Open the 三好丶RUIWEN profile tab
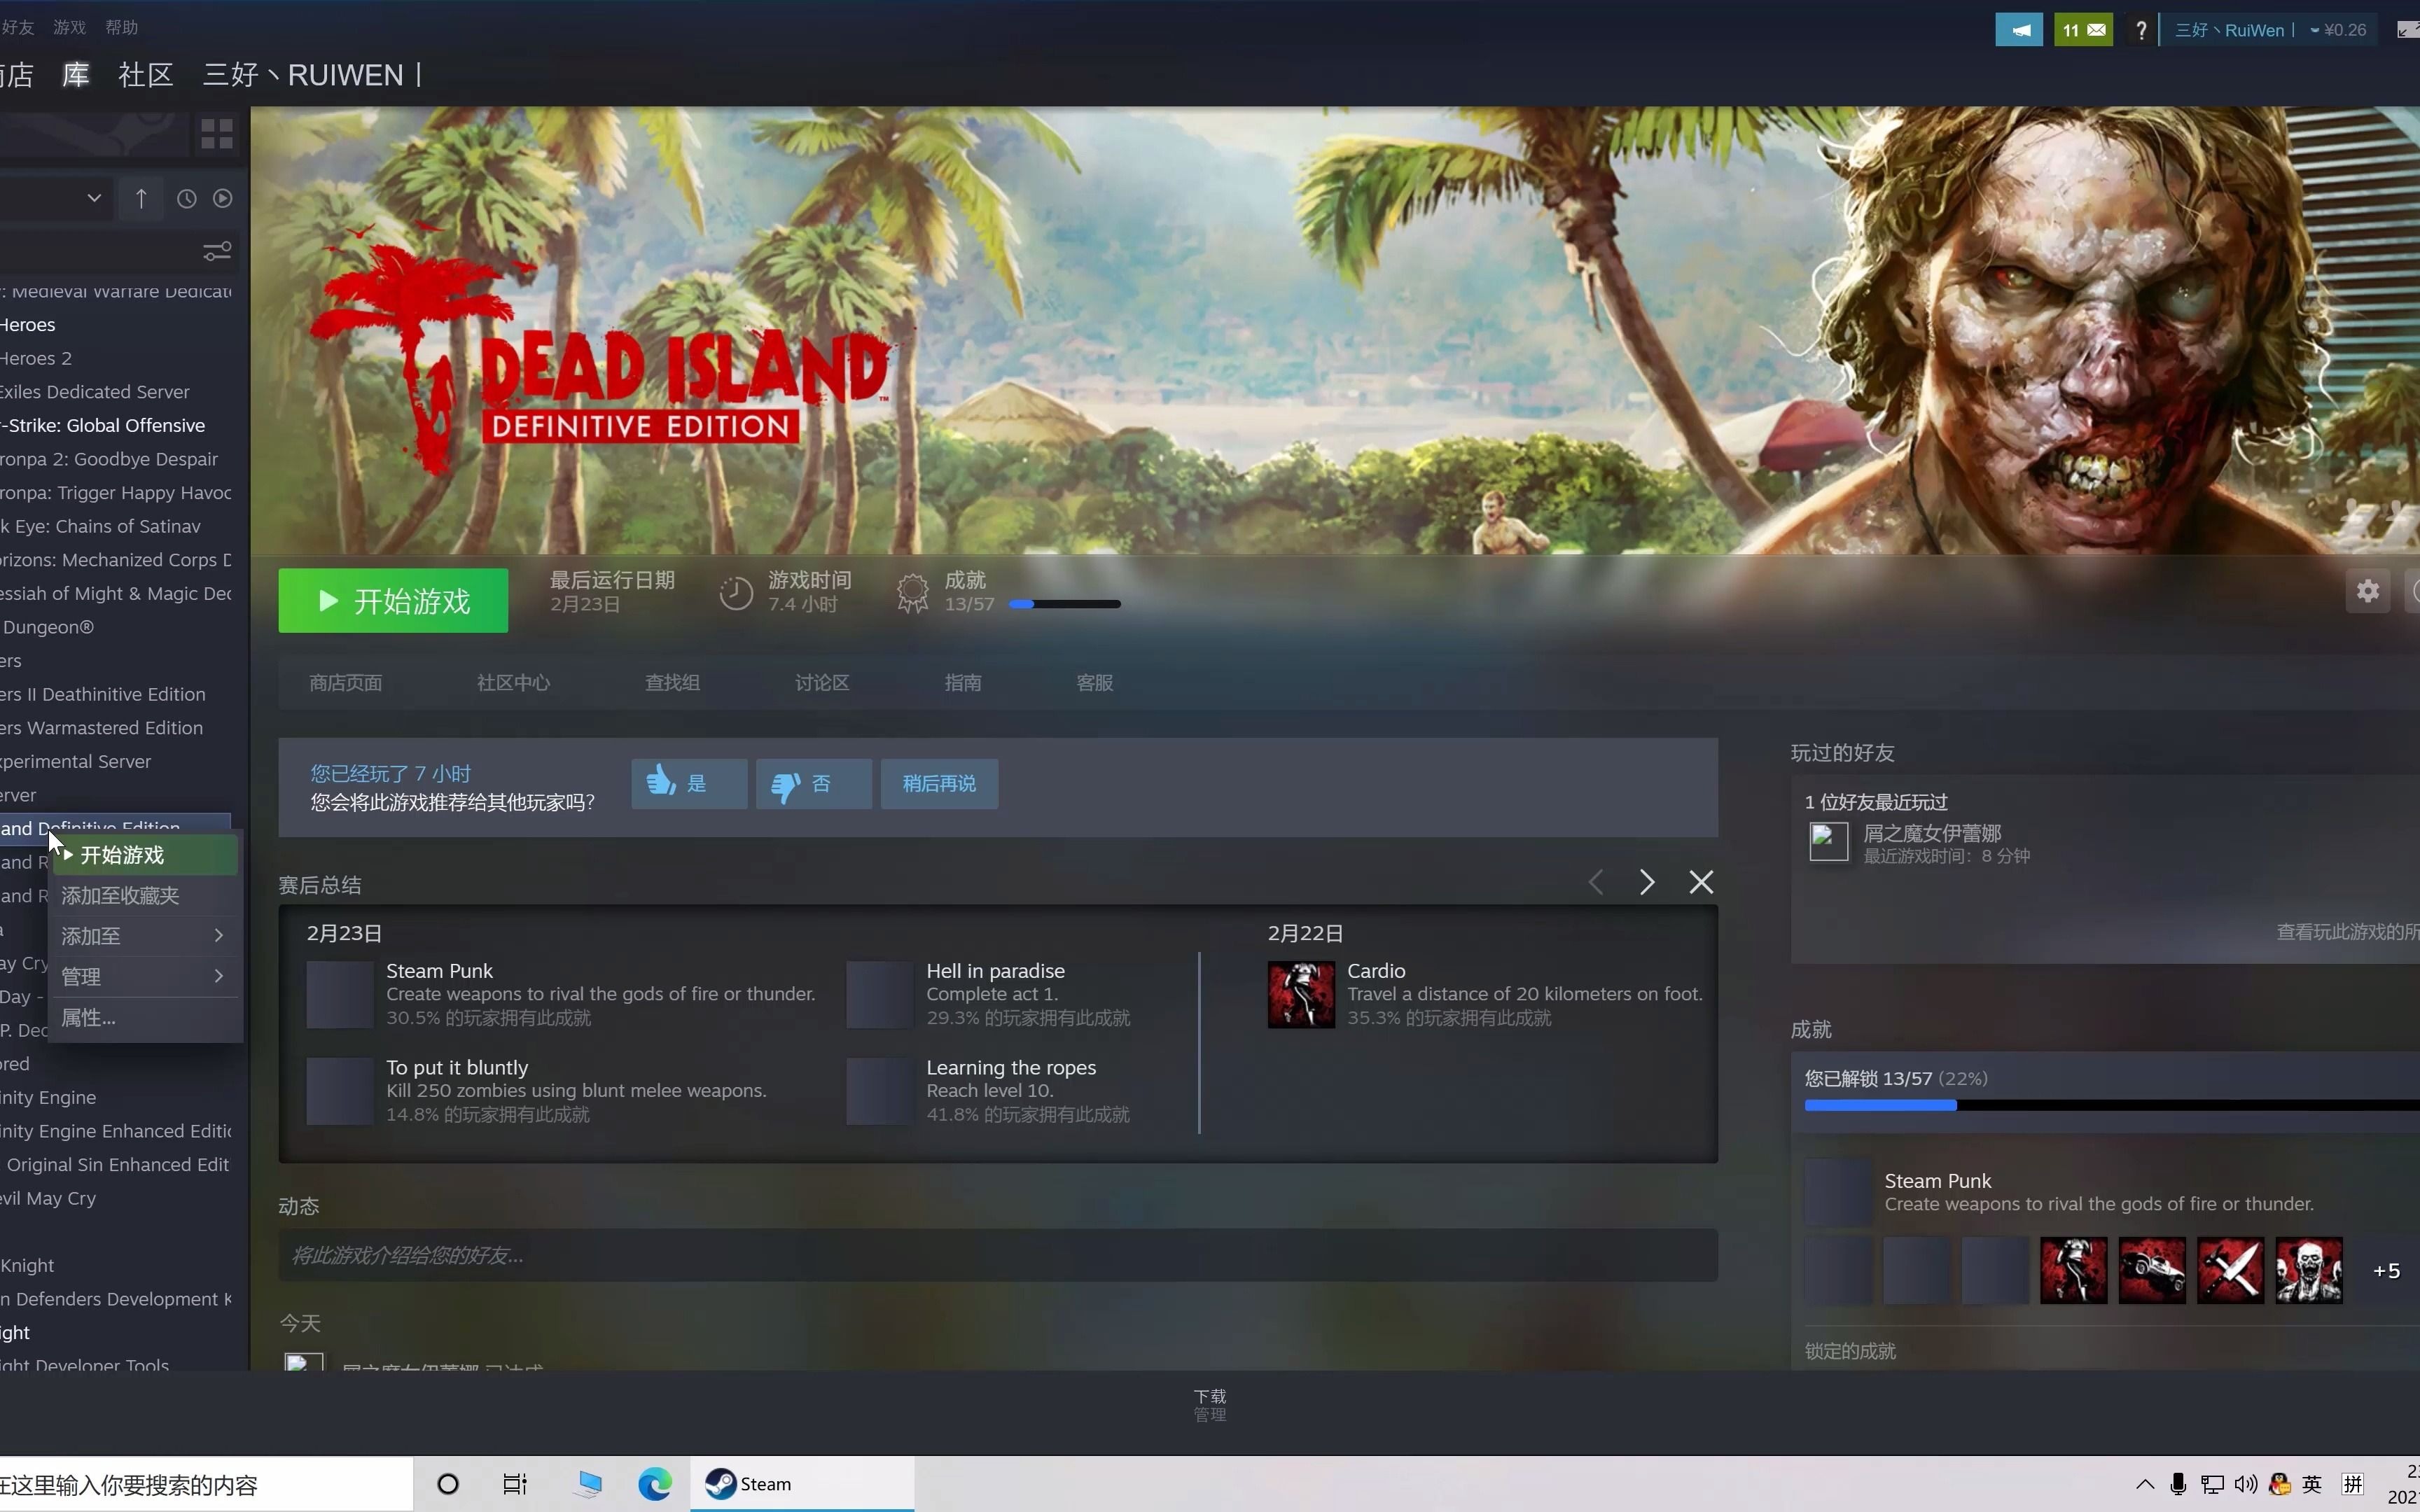This screenshot has width=2420, height=1512. click(312, 75)
